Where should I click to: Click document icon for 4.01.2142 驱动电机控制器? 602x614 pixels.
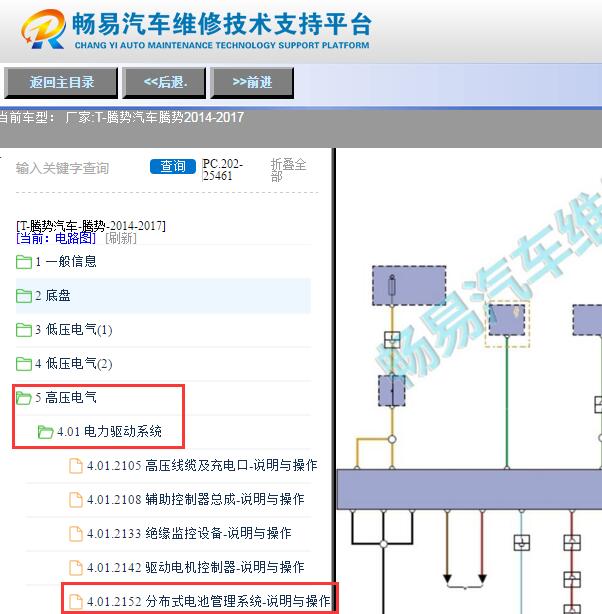pos(76,568)
